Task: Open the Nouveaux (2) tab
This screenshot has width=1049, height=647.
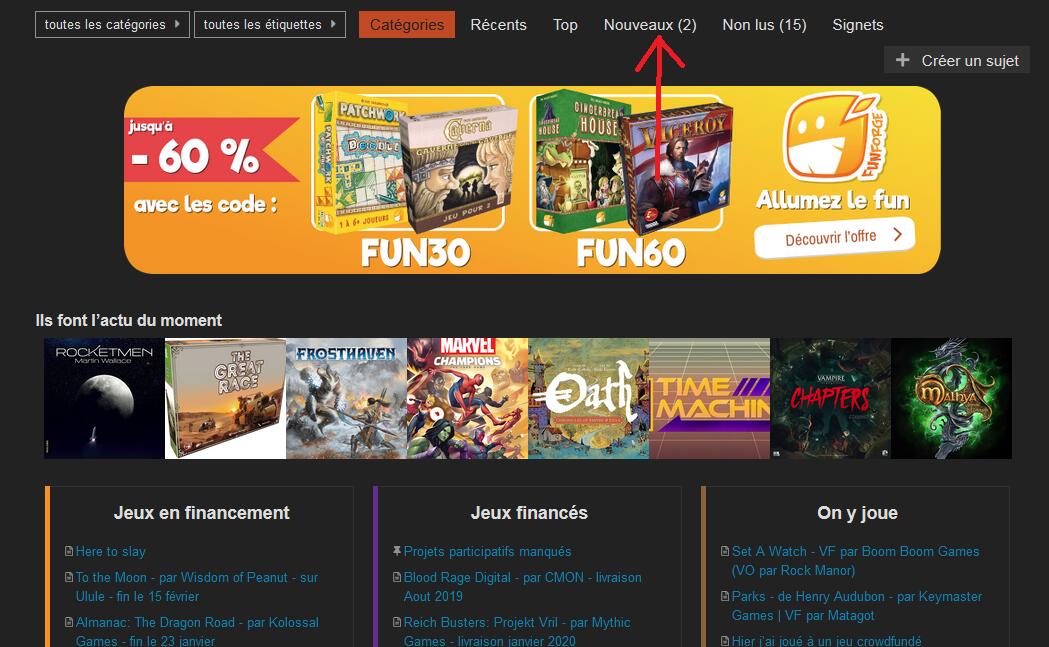Action: (x=650, y=25)
